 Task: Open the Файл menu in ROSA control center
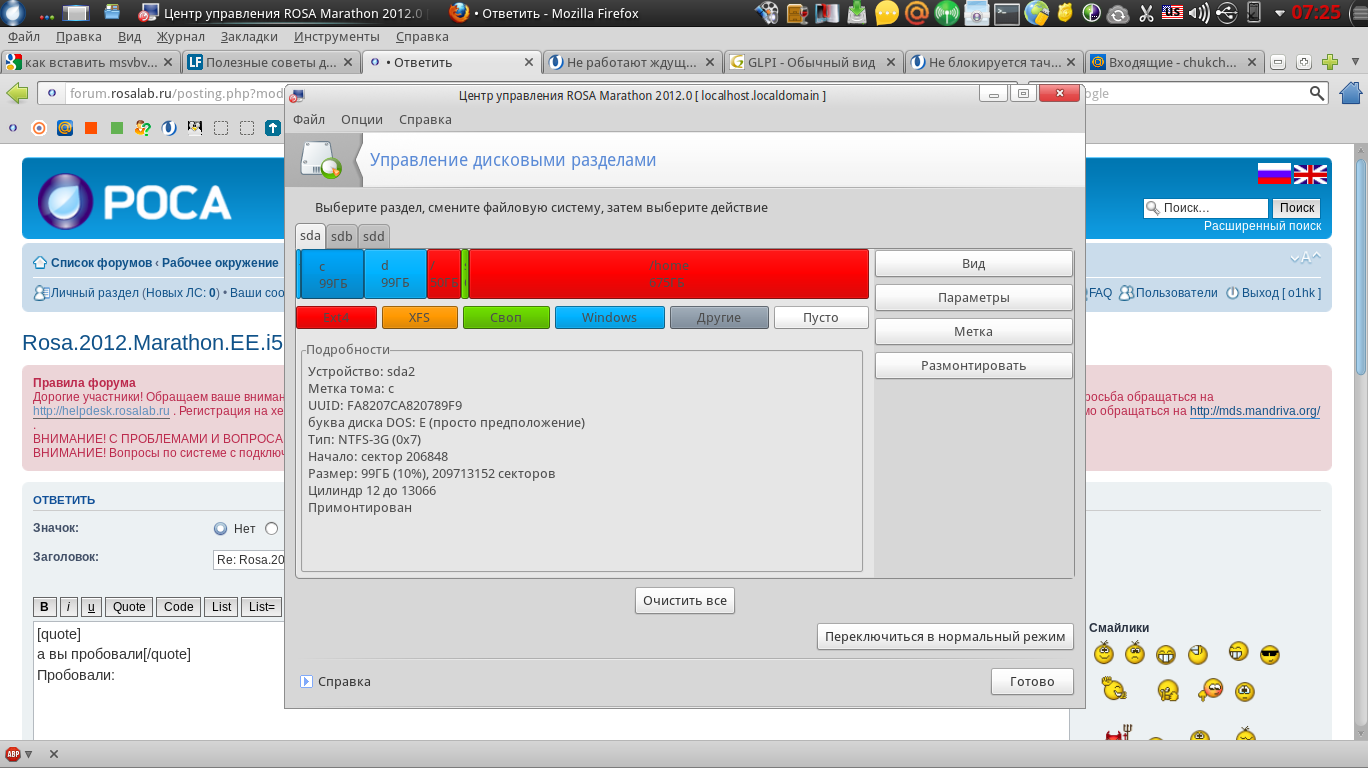coord(309,119)
